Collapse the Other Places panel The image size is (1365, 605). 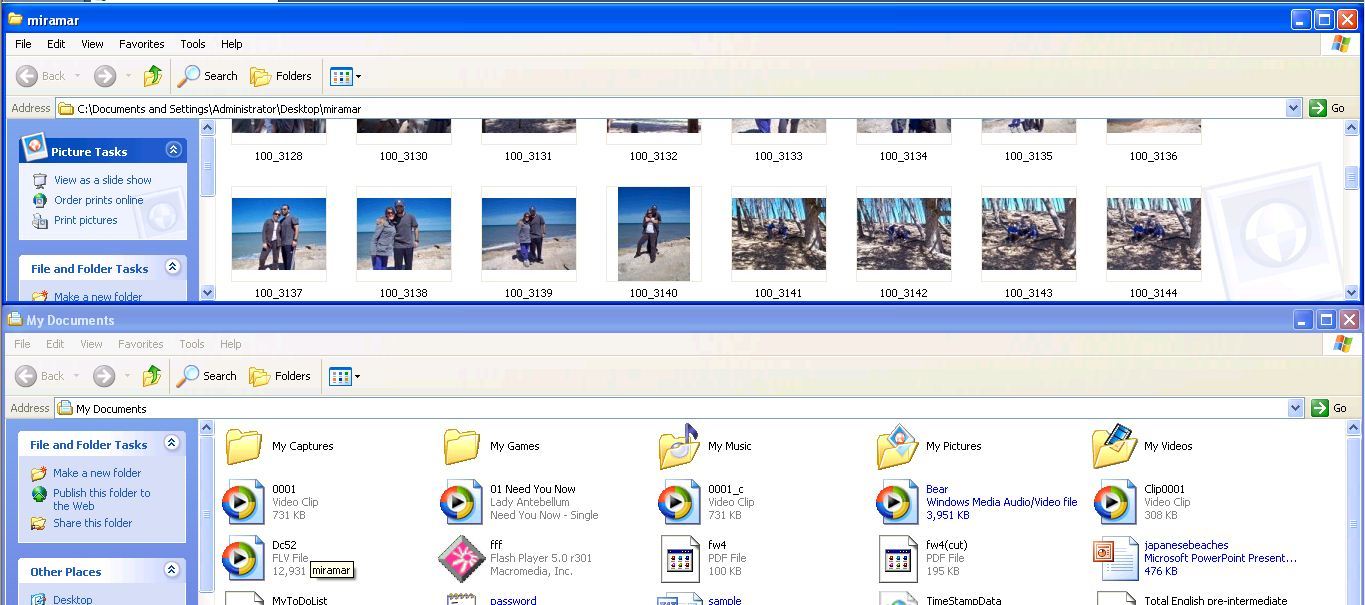pos(171,570)
